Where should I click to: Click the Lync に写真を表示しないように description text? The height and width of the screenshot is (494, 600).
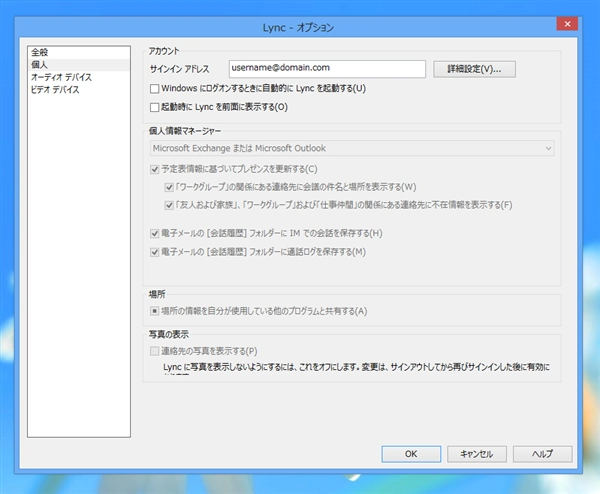coord(356,367)
